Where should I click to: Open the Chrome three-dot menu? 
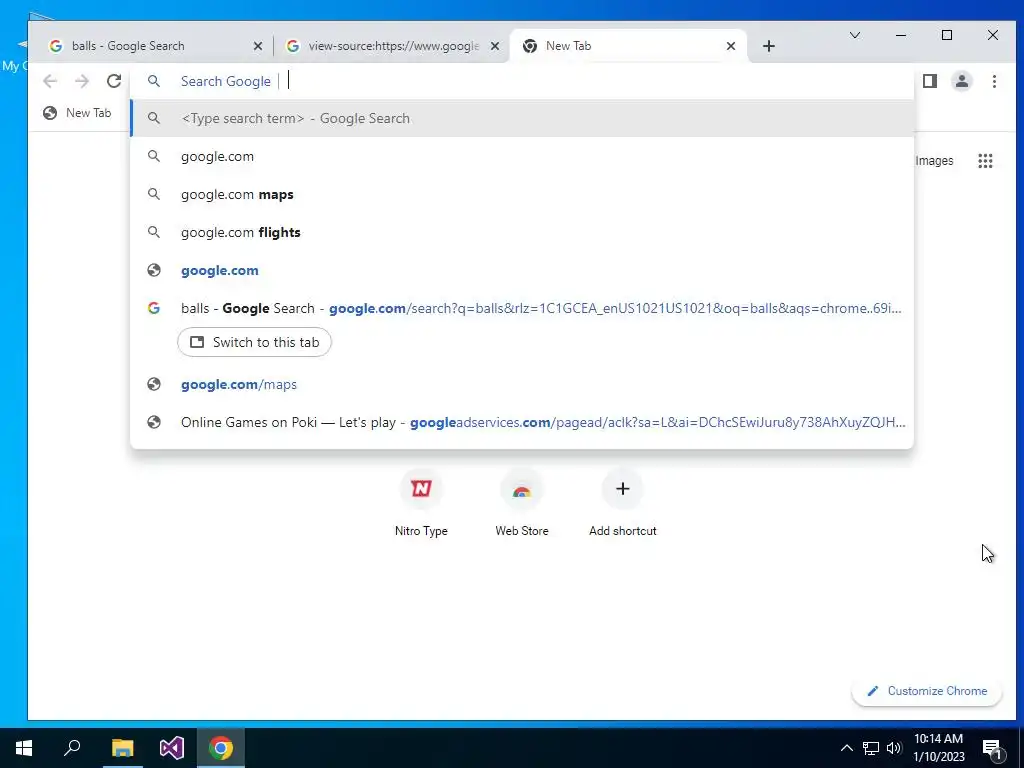[x=994, y=81]
